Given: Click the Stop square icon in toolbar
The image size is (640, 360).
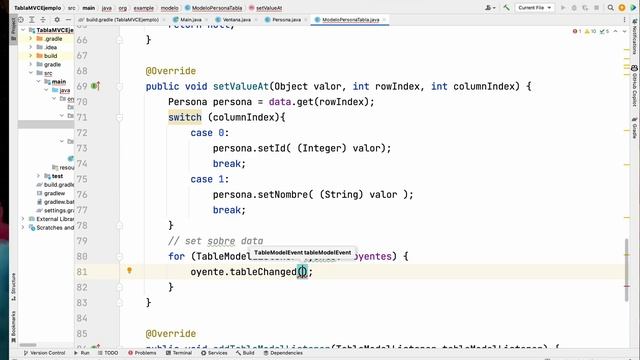Looking at the screenshot, I should (x=596, y=8).
